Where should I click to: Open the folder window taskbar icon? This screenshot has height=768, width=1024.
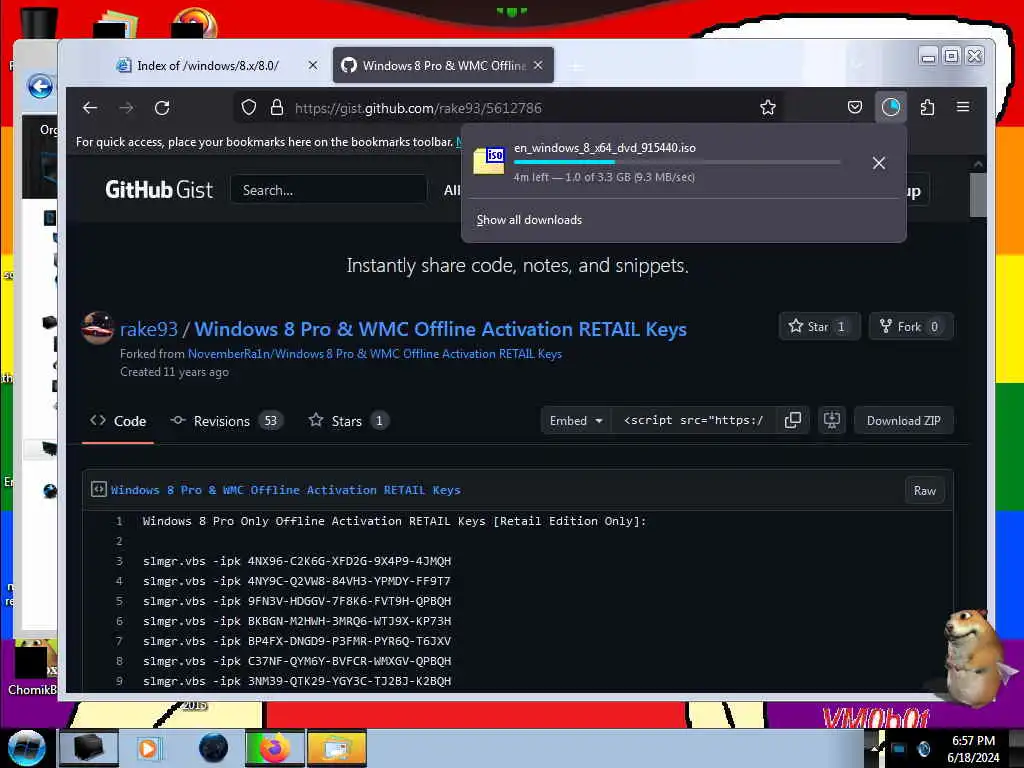tap(337, 748)
